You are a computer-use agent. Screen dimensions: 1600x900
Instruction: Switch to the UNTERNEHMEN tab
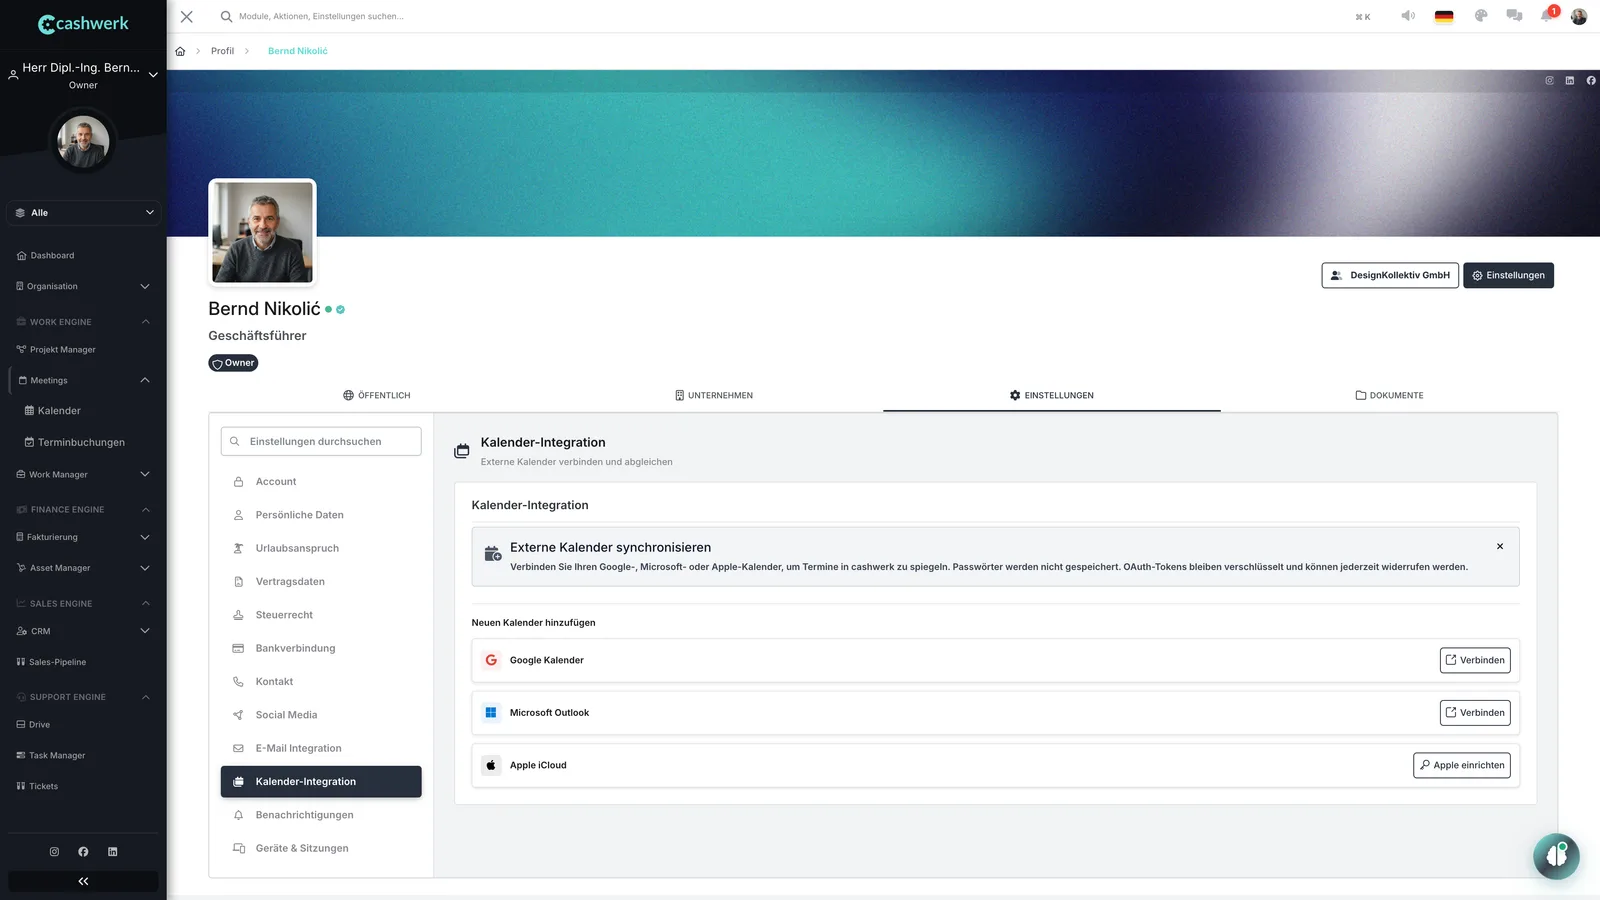(714, 395)
